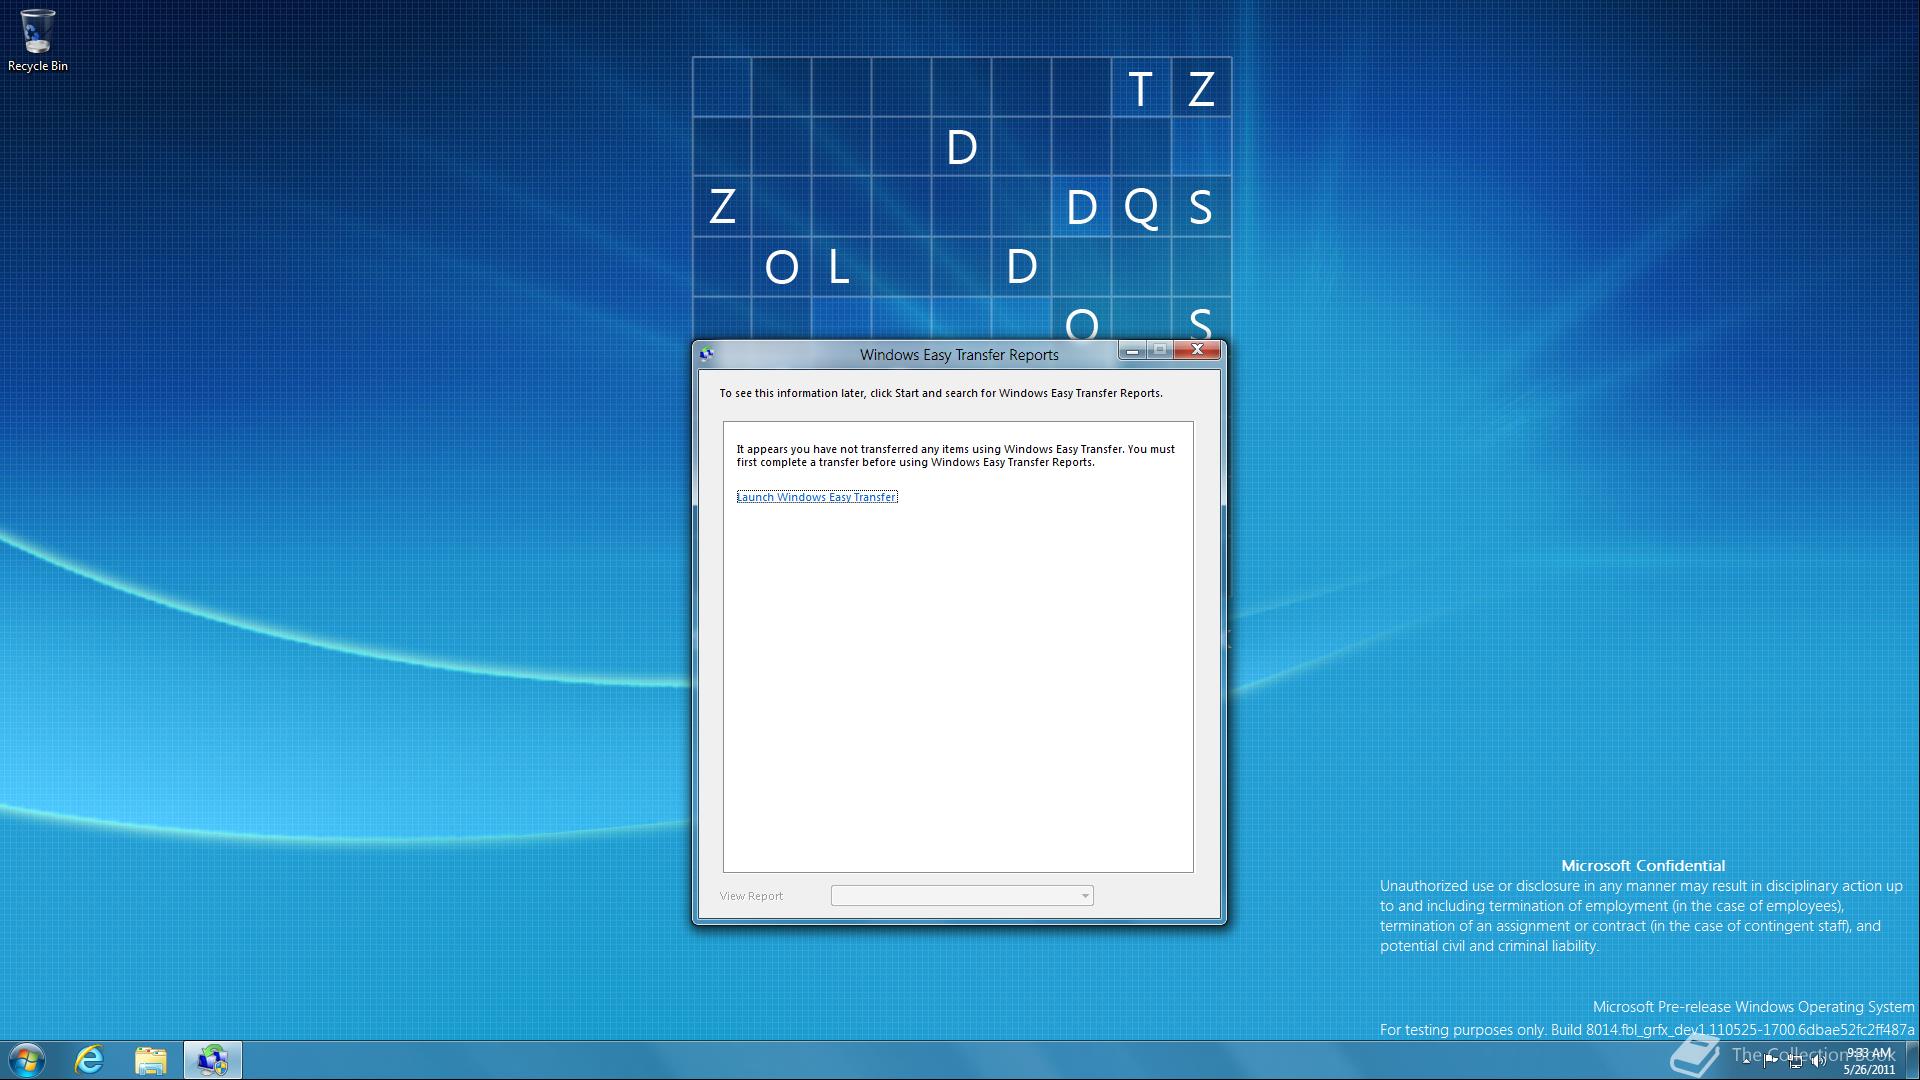Open the network status tray icon
1920x1080 pixels.
click(x=1796, y=1061)
